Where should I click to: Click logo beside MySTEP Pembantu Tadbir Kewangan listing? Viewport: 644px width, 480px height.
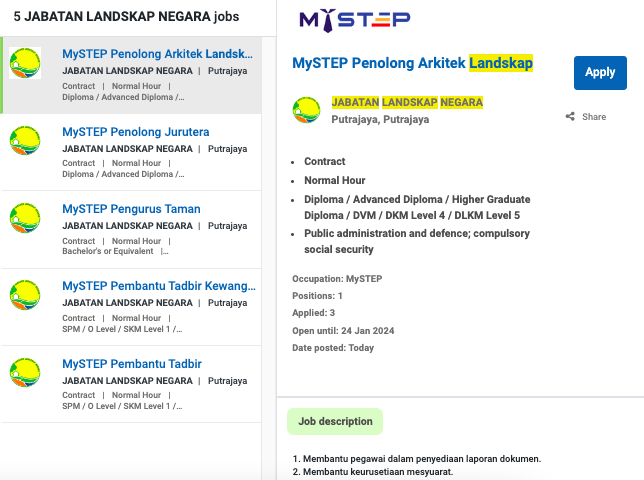coord(25,294)
